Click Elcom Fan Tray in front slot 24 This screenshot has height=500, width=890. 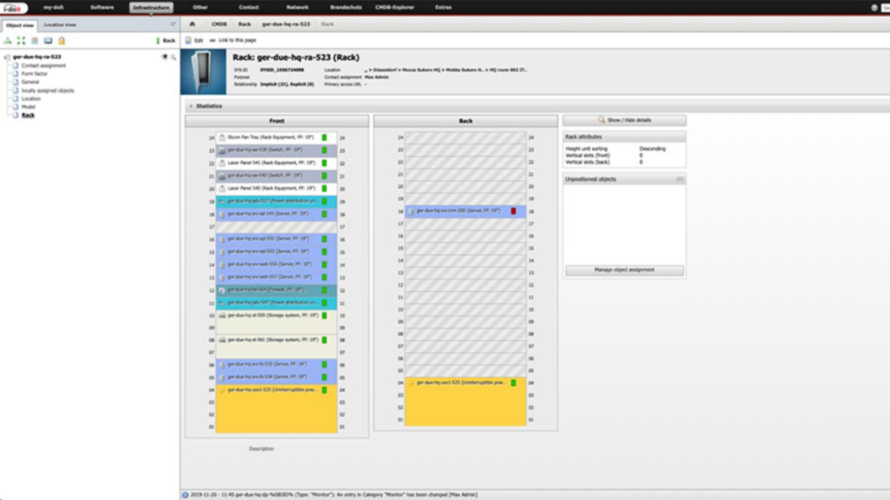[x=276, y=137]
